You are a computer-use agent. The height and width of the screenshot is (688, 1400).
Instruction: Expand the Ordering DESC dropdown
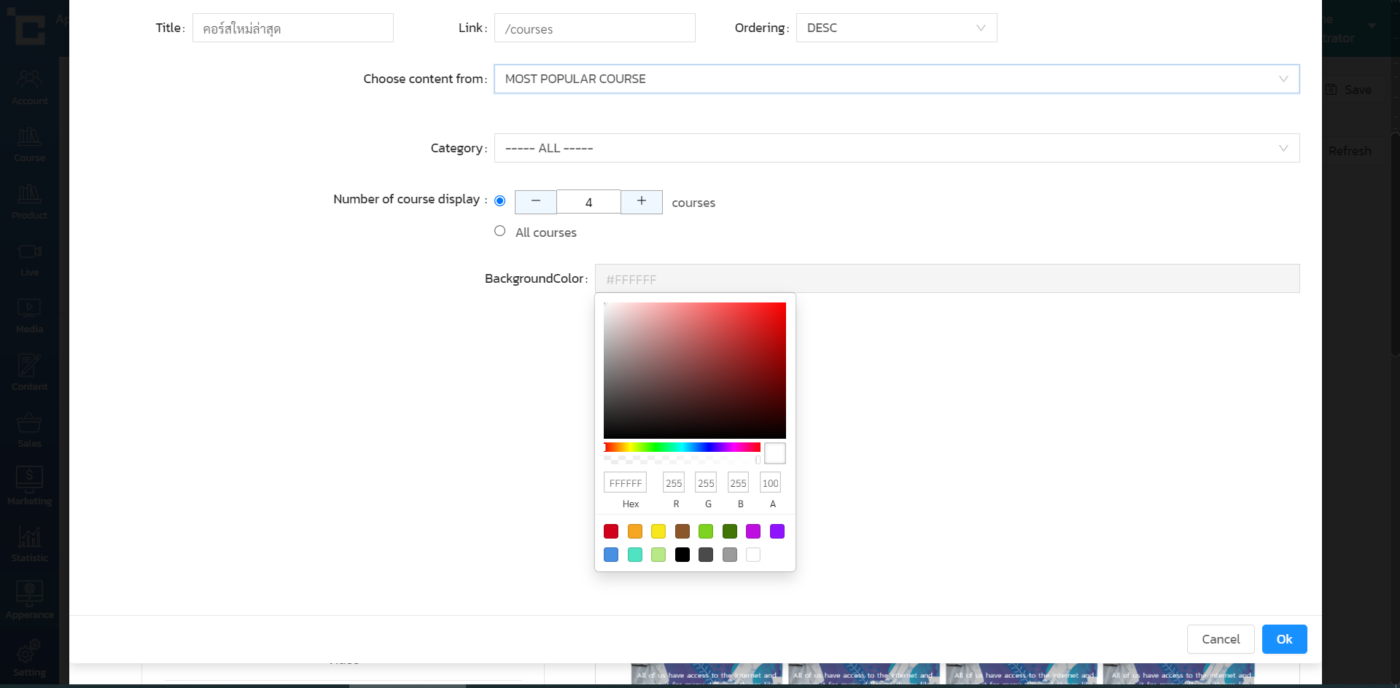896,28
